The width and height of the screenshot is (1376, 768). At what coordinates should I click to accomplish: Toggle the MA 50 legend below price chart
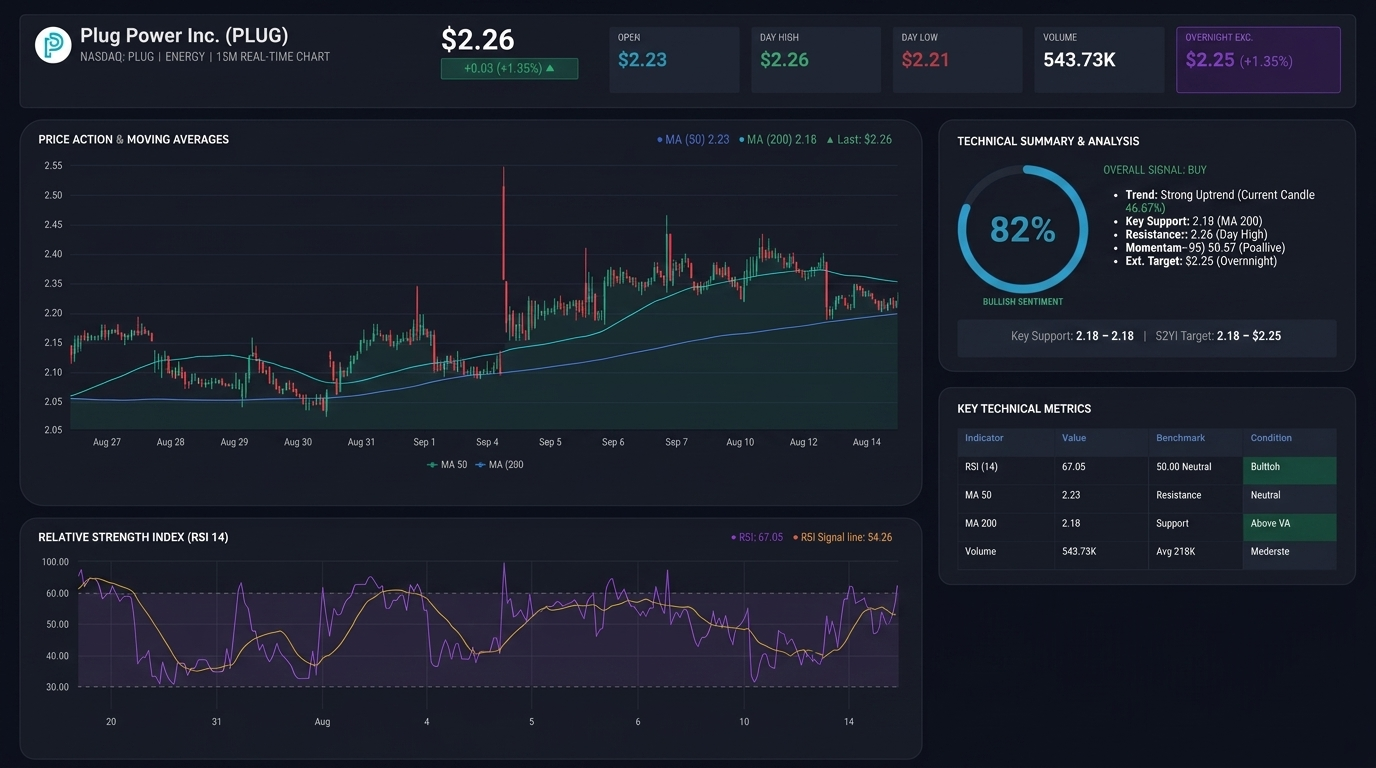pos(446,465)
